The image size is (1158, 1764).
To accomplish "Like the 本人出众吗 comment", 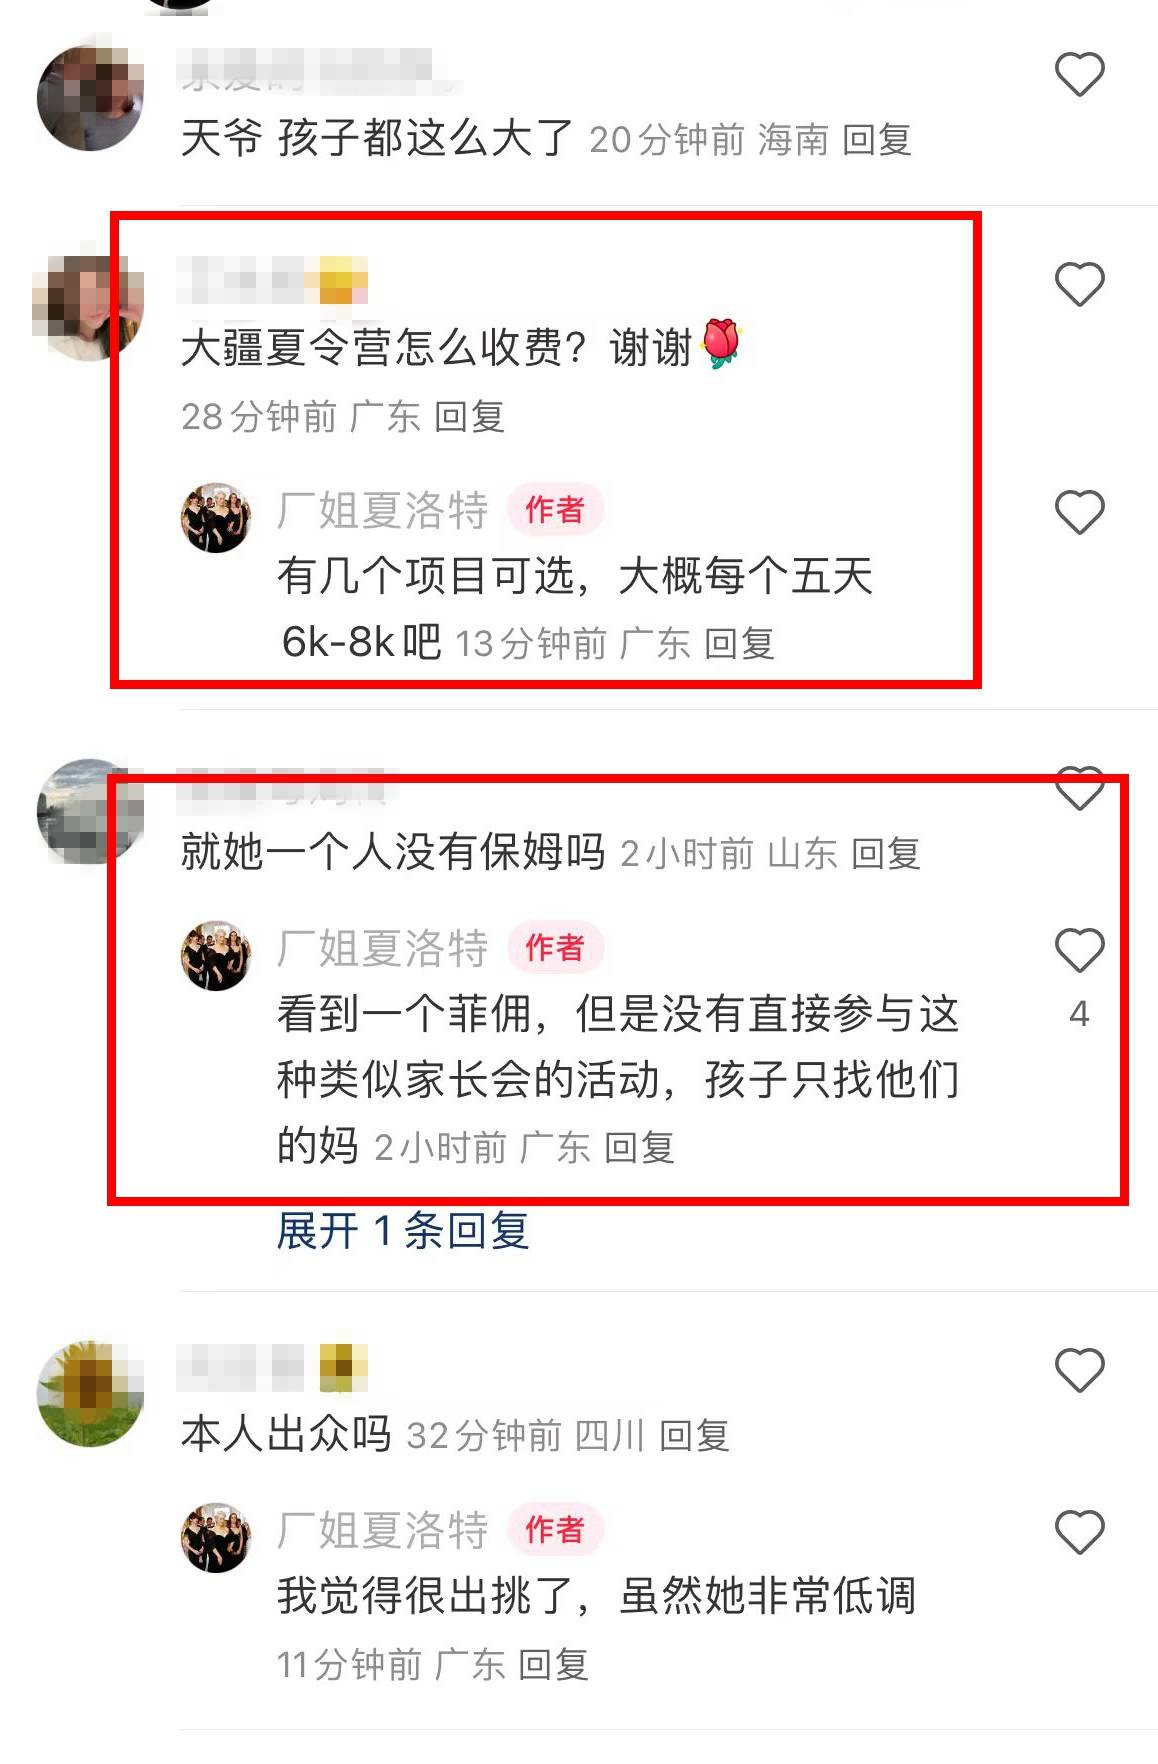I will 1079,1370.
